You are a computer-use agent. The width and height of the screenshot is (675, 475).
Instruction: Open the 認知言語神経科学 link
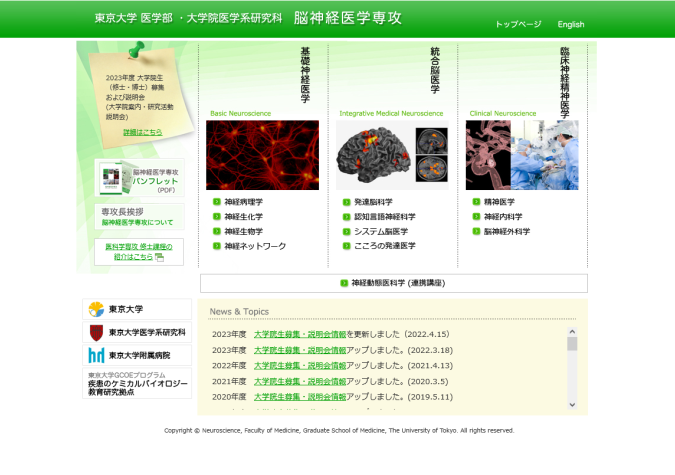(385, 217)
